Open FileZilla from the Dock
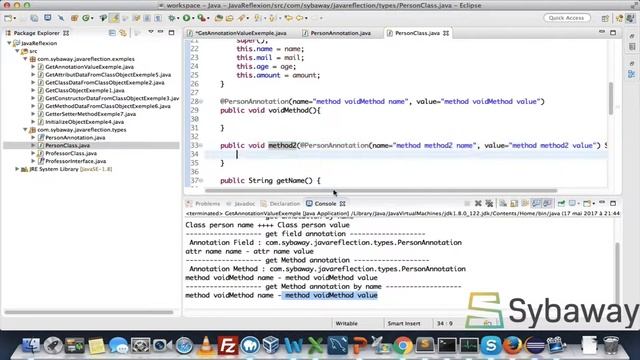 tap(228, 346)
